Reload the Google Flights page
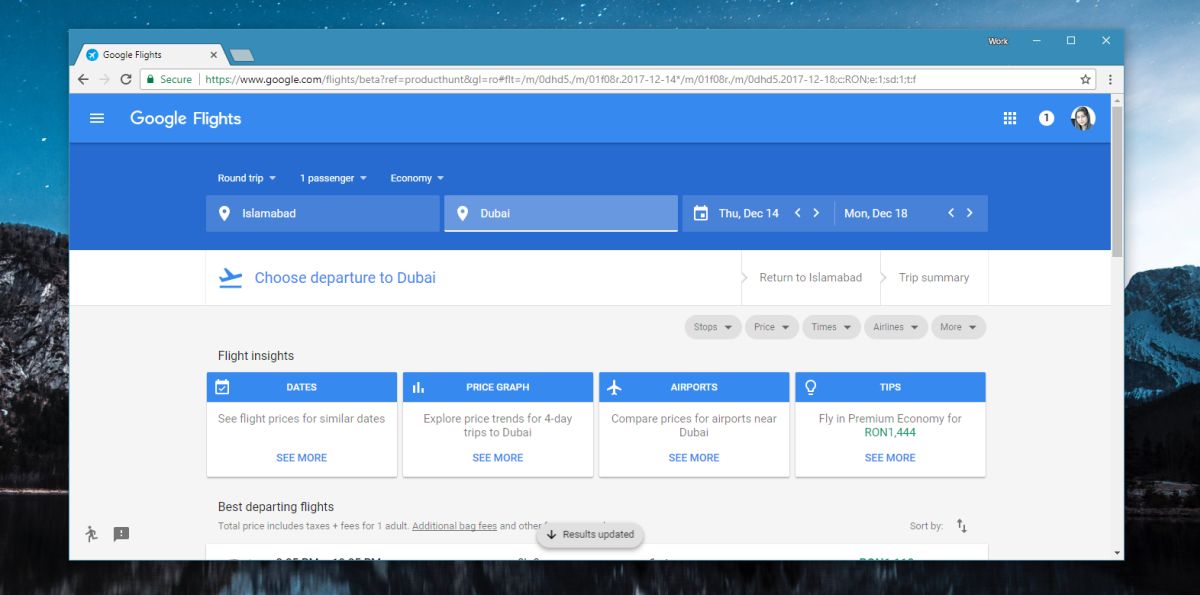This screenshot has height=595, width=1200. tap(126, 79)
